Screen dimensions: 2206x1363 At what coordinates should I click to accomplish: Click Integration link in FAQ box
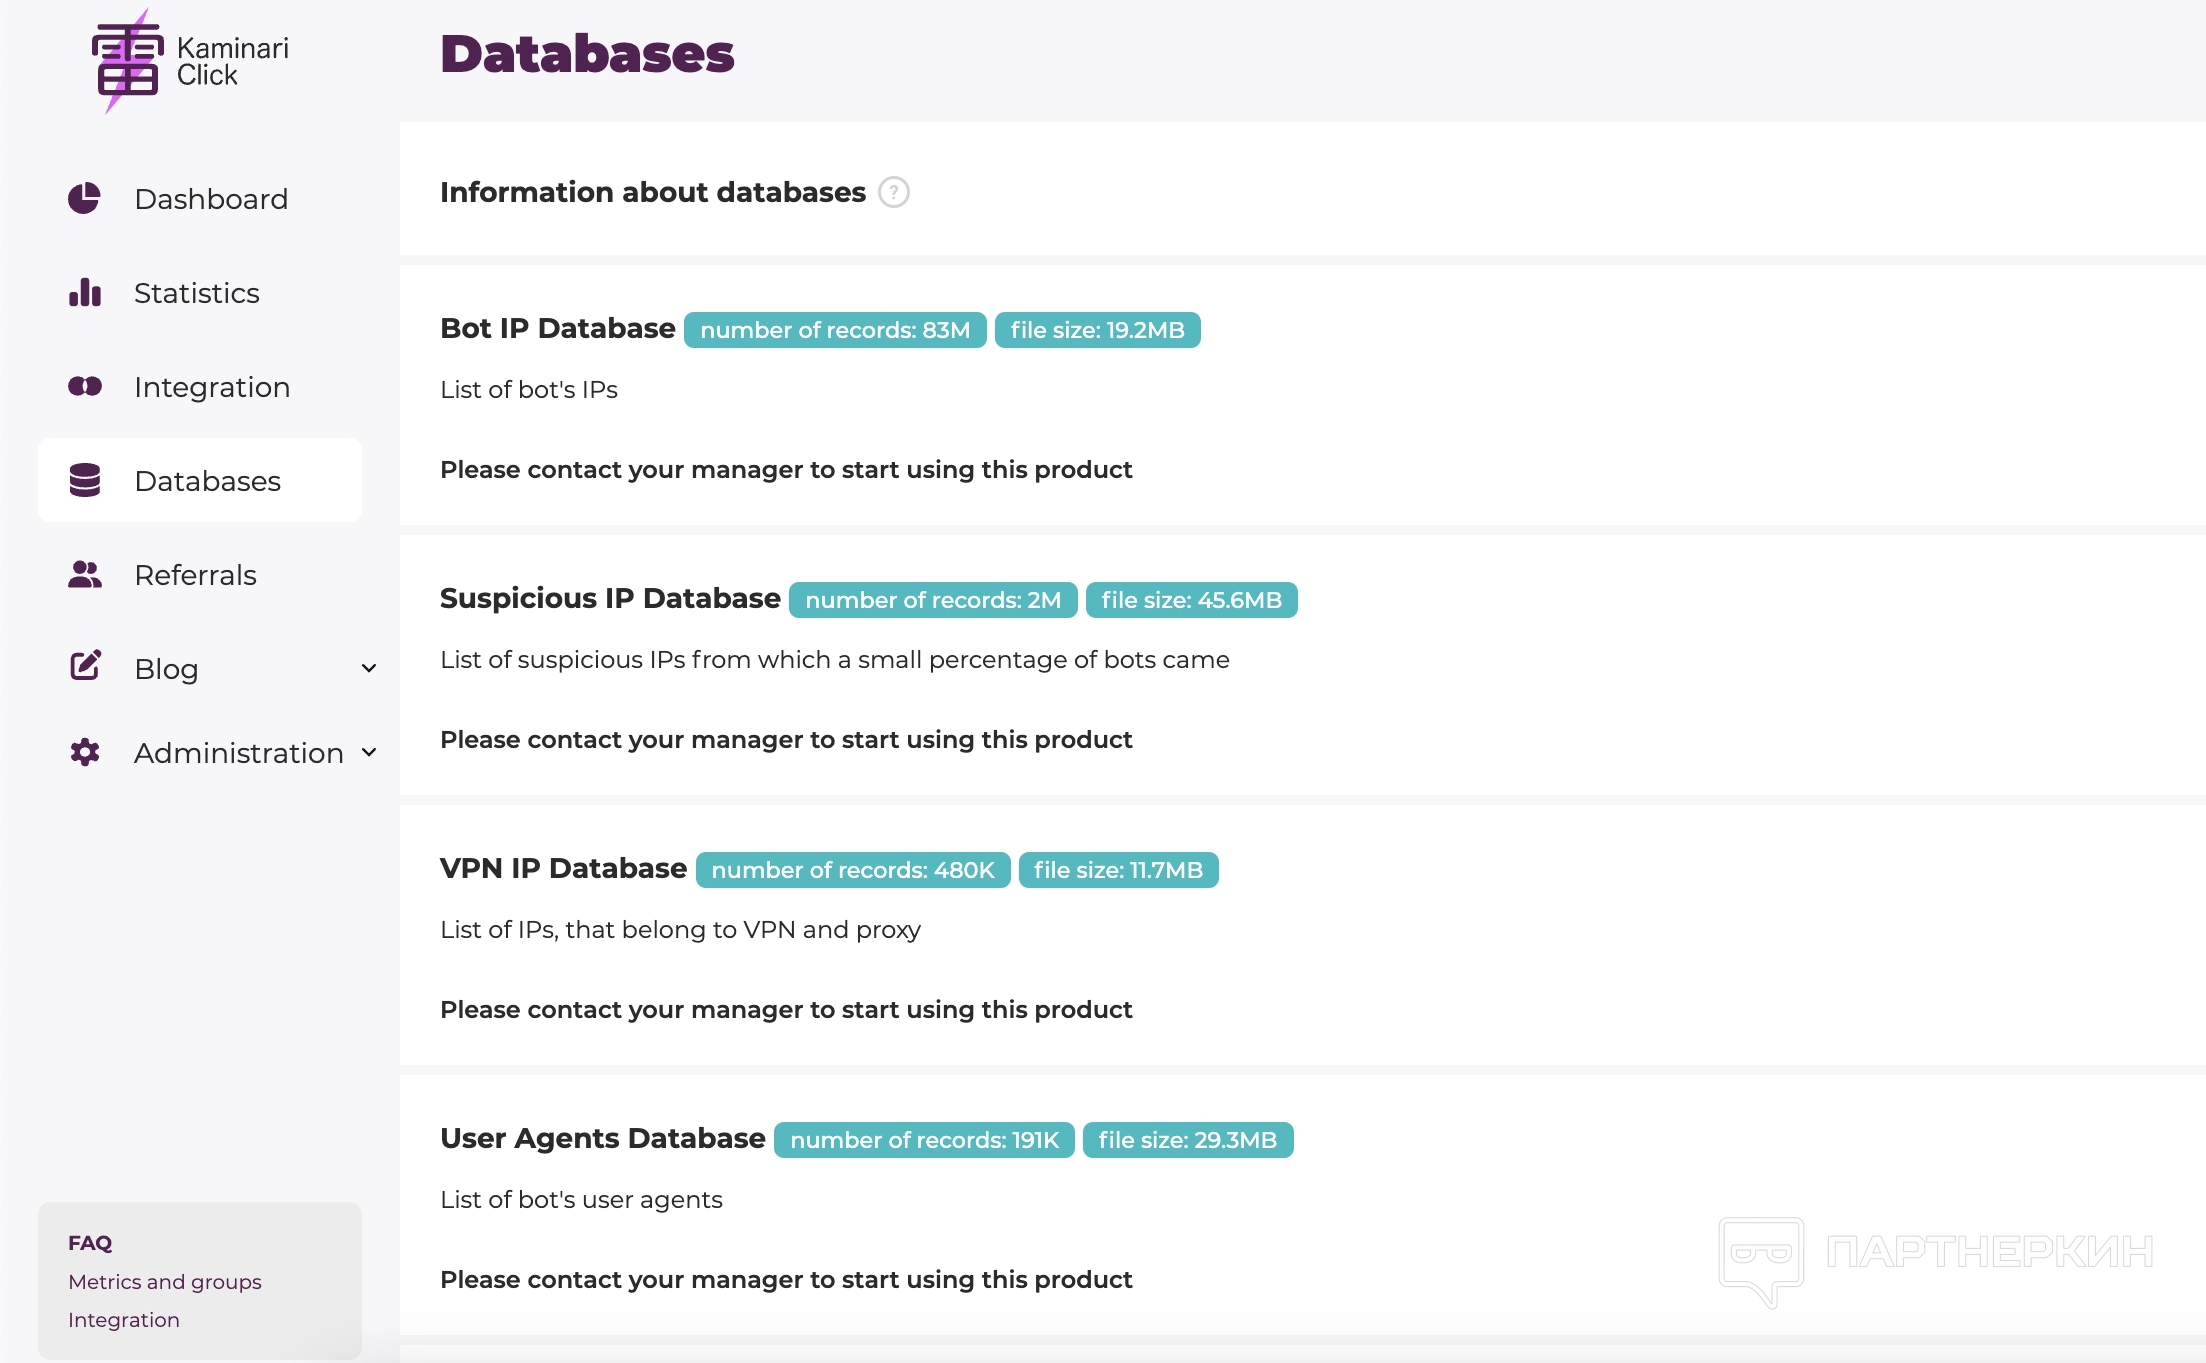tap(124, 1320)
